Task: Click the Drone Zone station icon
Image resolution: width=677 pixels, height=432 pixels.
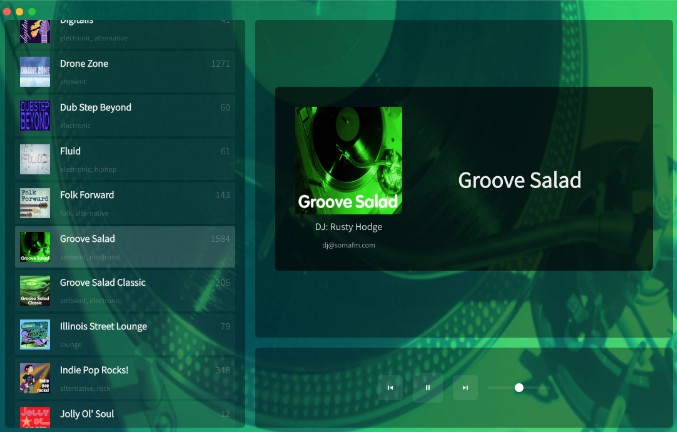Action: tap(35, 71)
